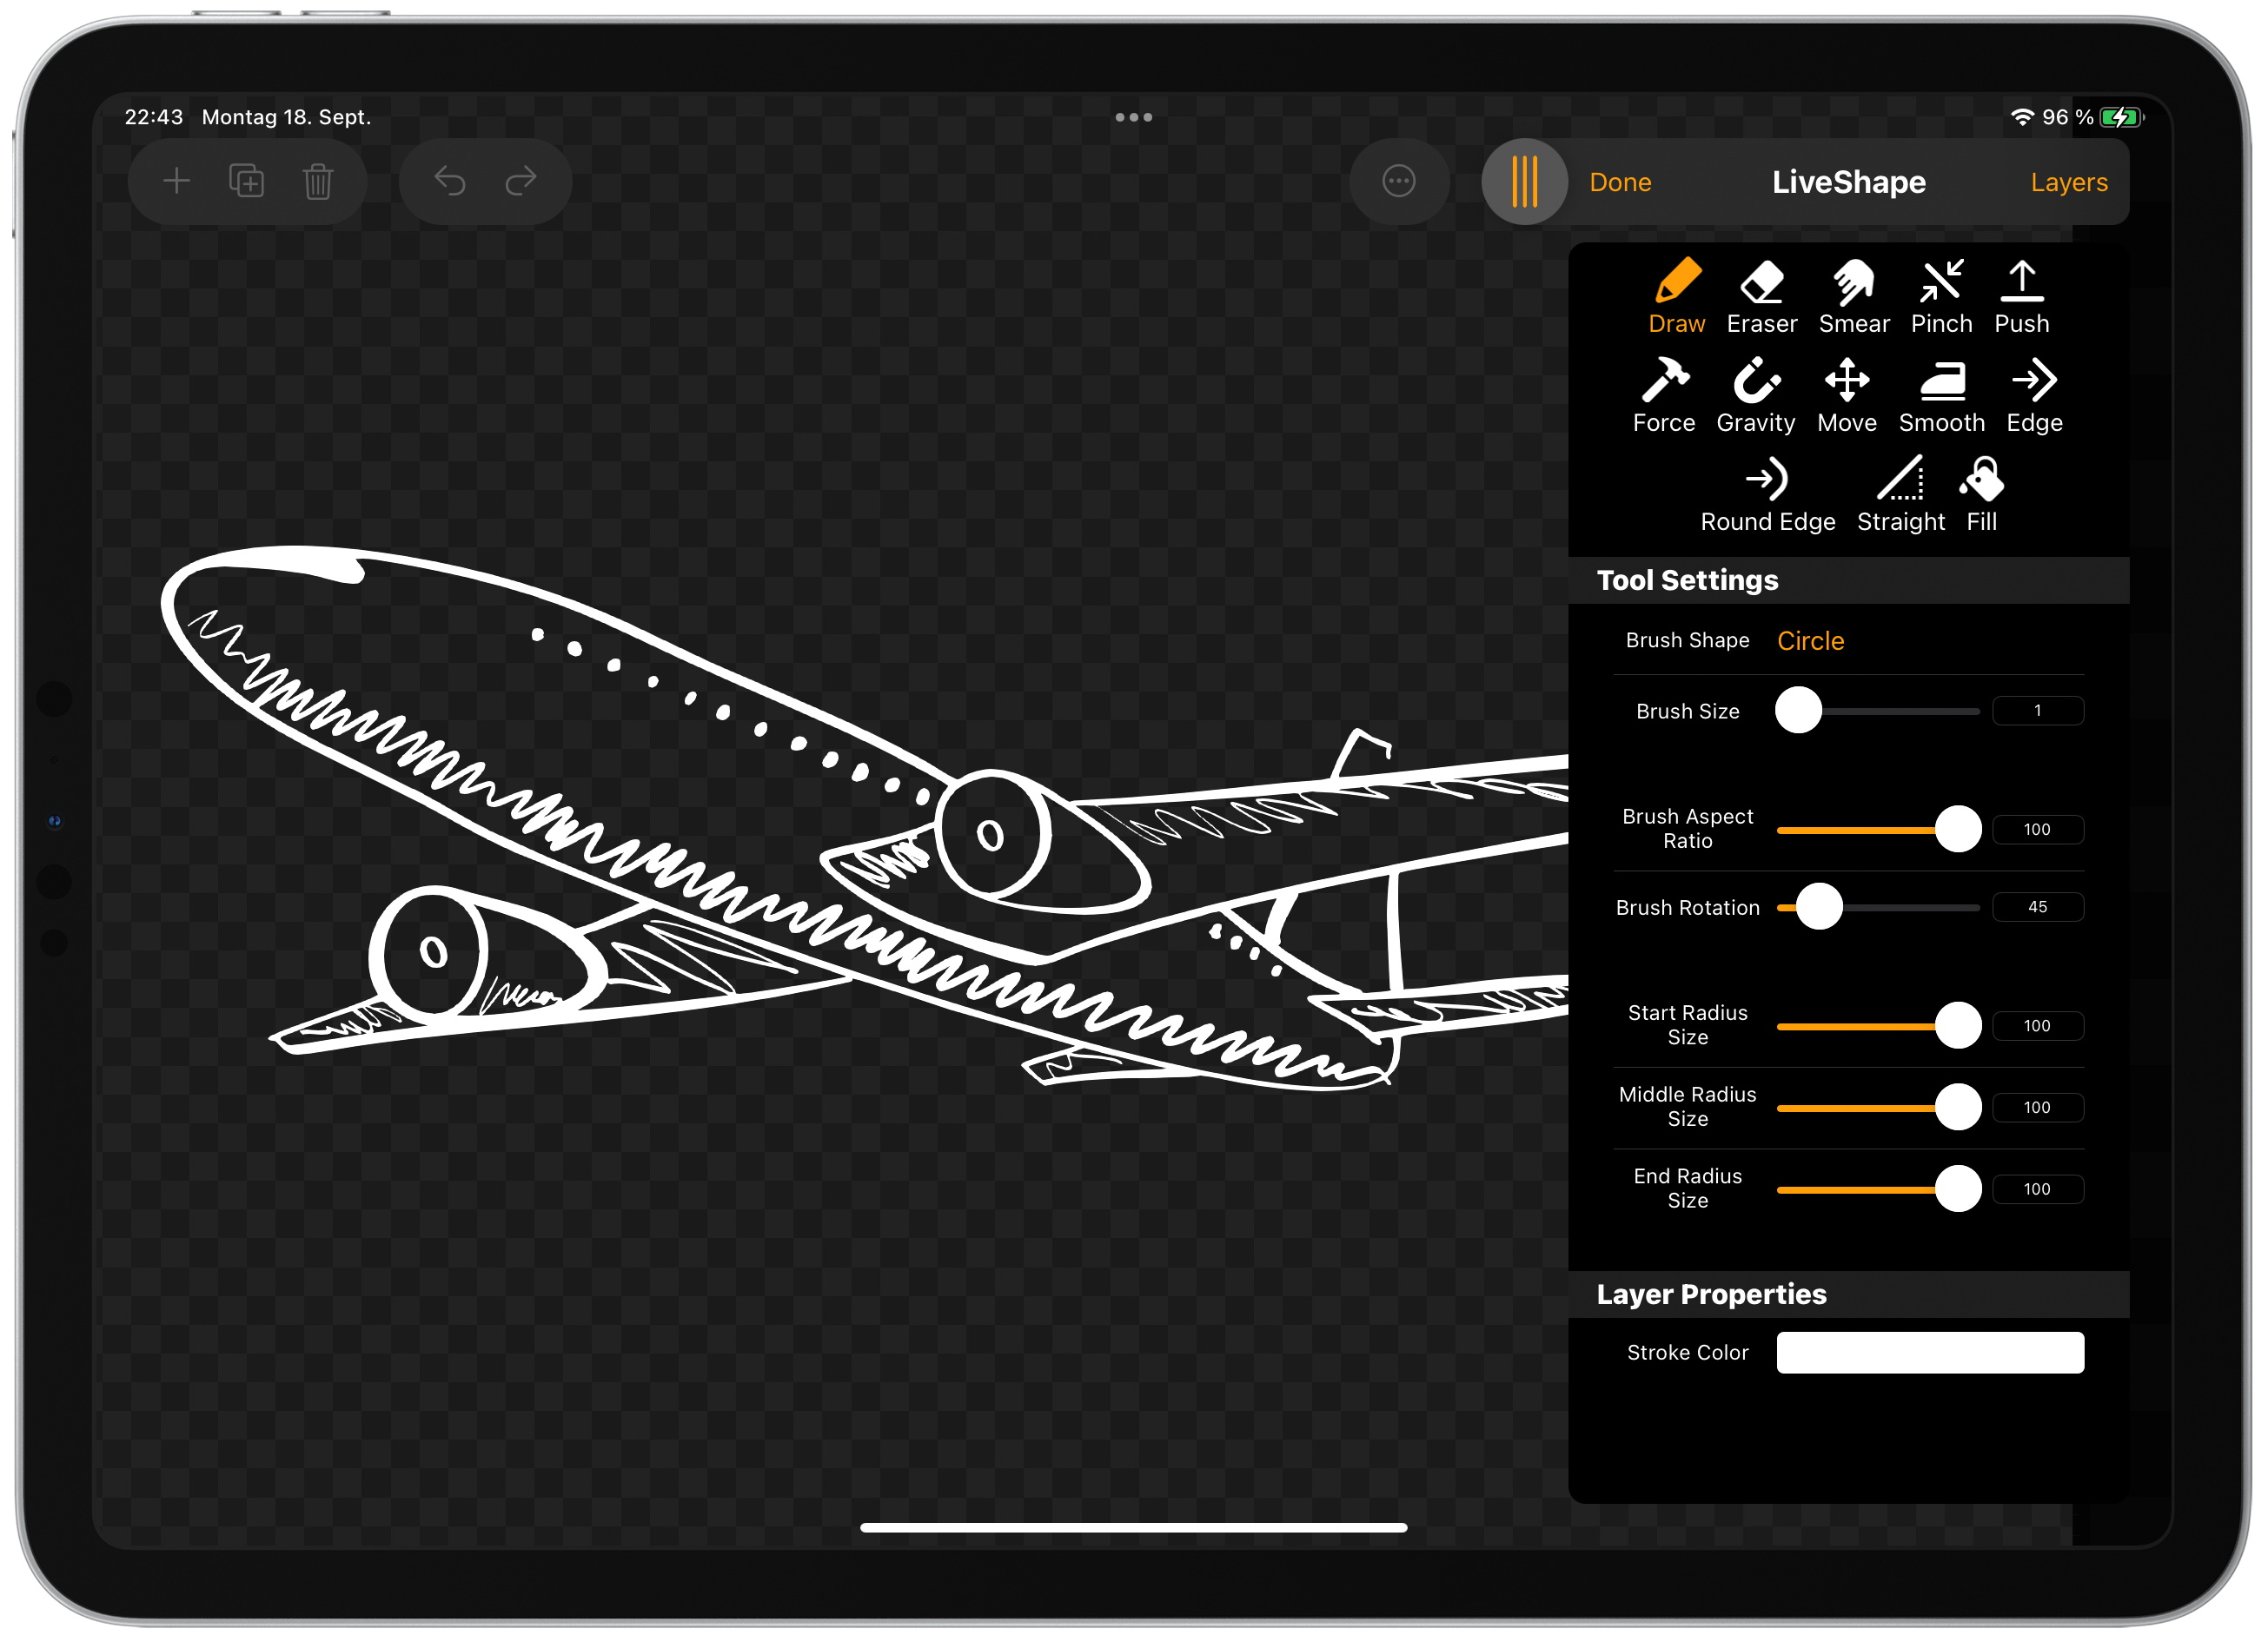Tap the battery status icon
The height and width of the screenshot is (1642, 2268).
click(2120, 117)
